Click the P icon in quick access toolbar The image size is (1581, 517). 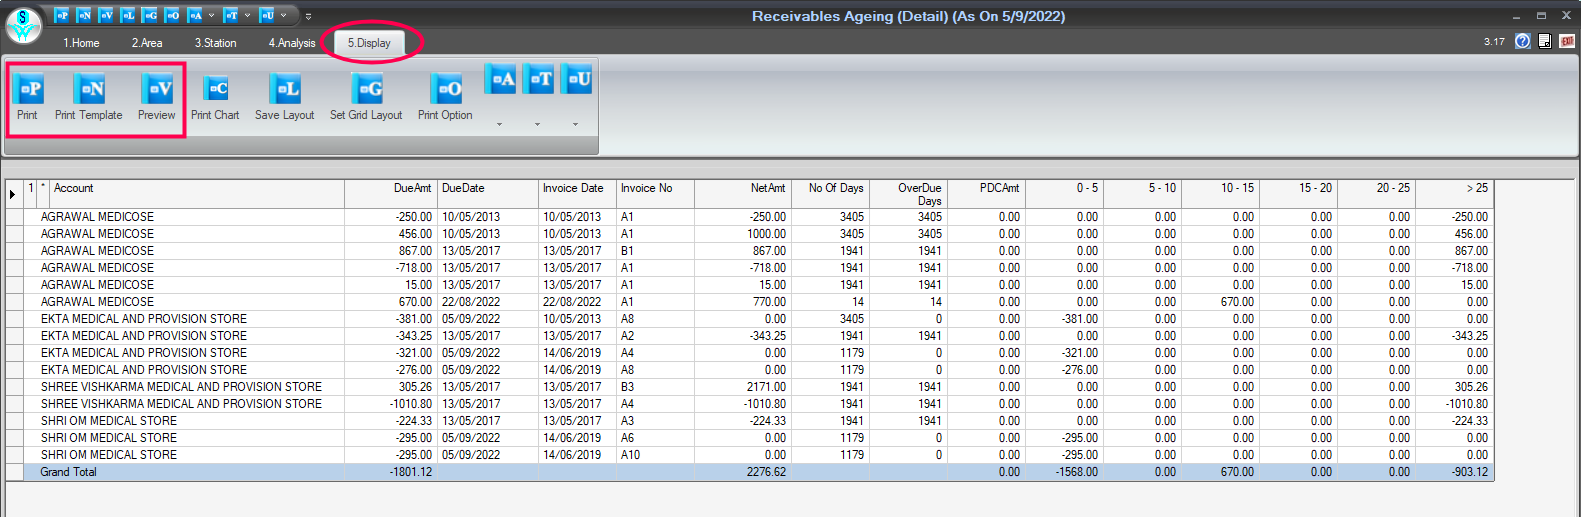pos(62,15)
